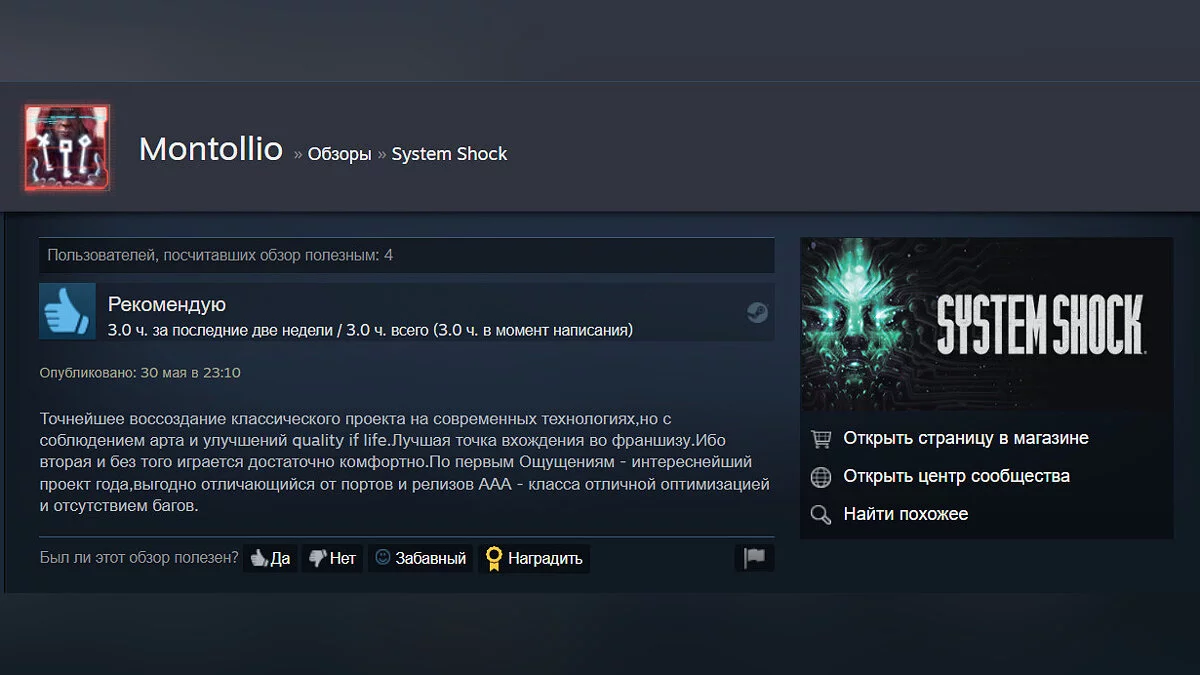Open System Shock breadcrumb link
This screenshot has height=675, width=1200.
tap(449, 154)
